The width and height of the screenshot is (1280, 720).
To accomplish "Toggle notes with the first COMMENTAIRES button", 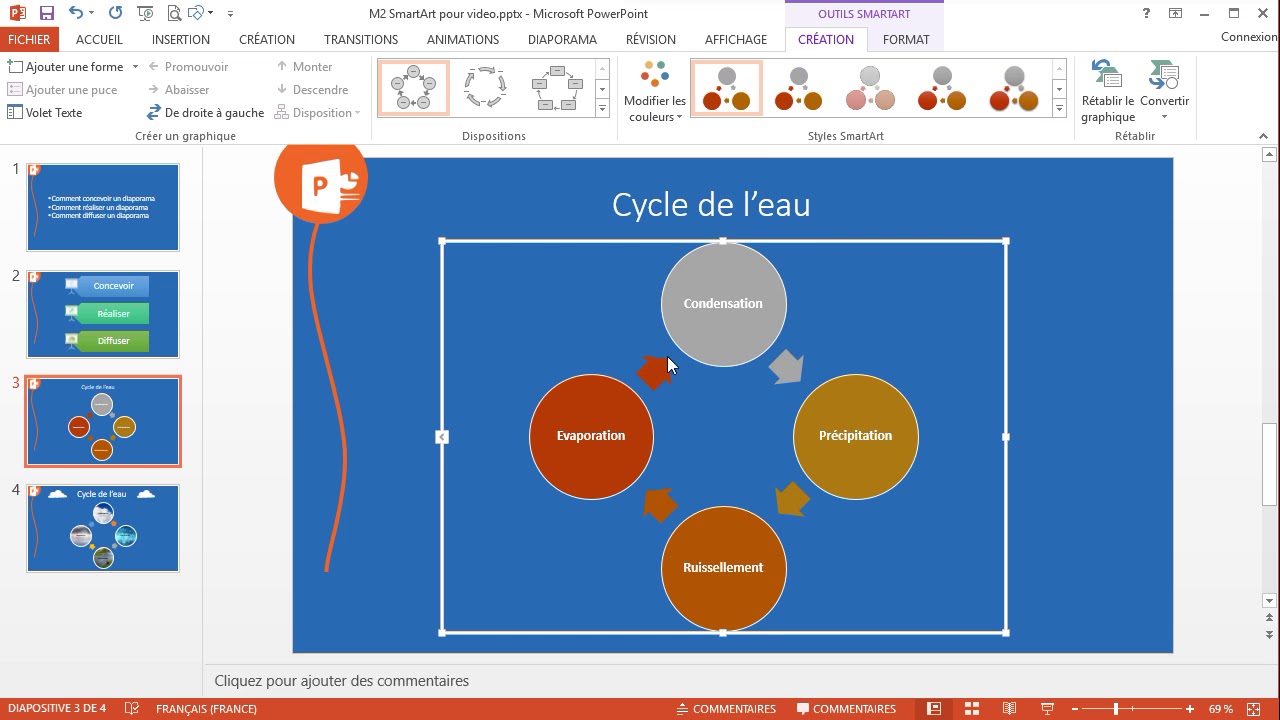I will tap(726, 709).
